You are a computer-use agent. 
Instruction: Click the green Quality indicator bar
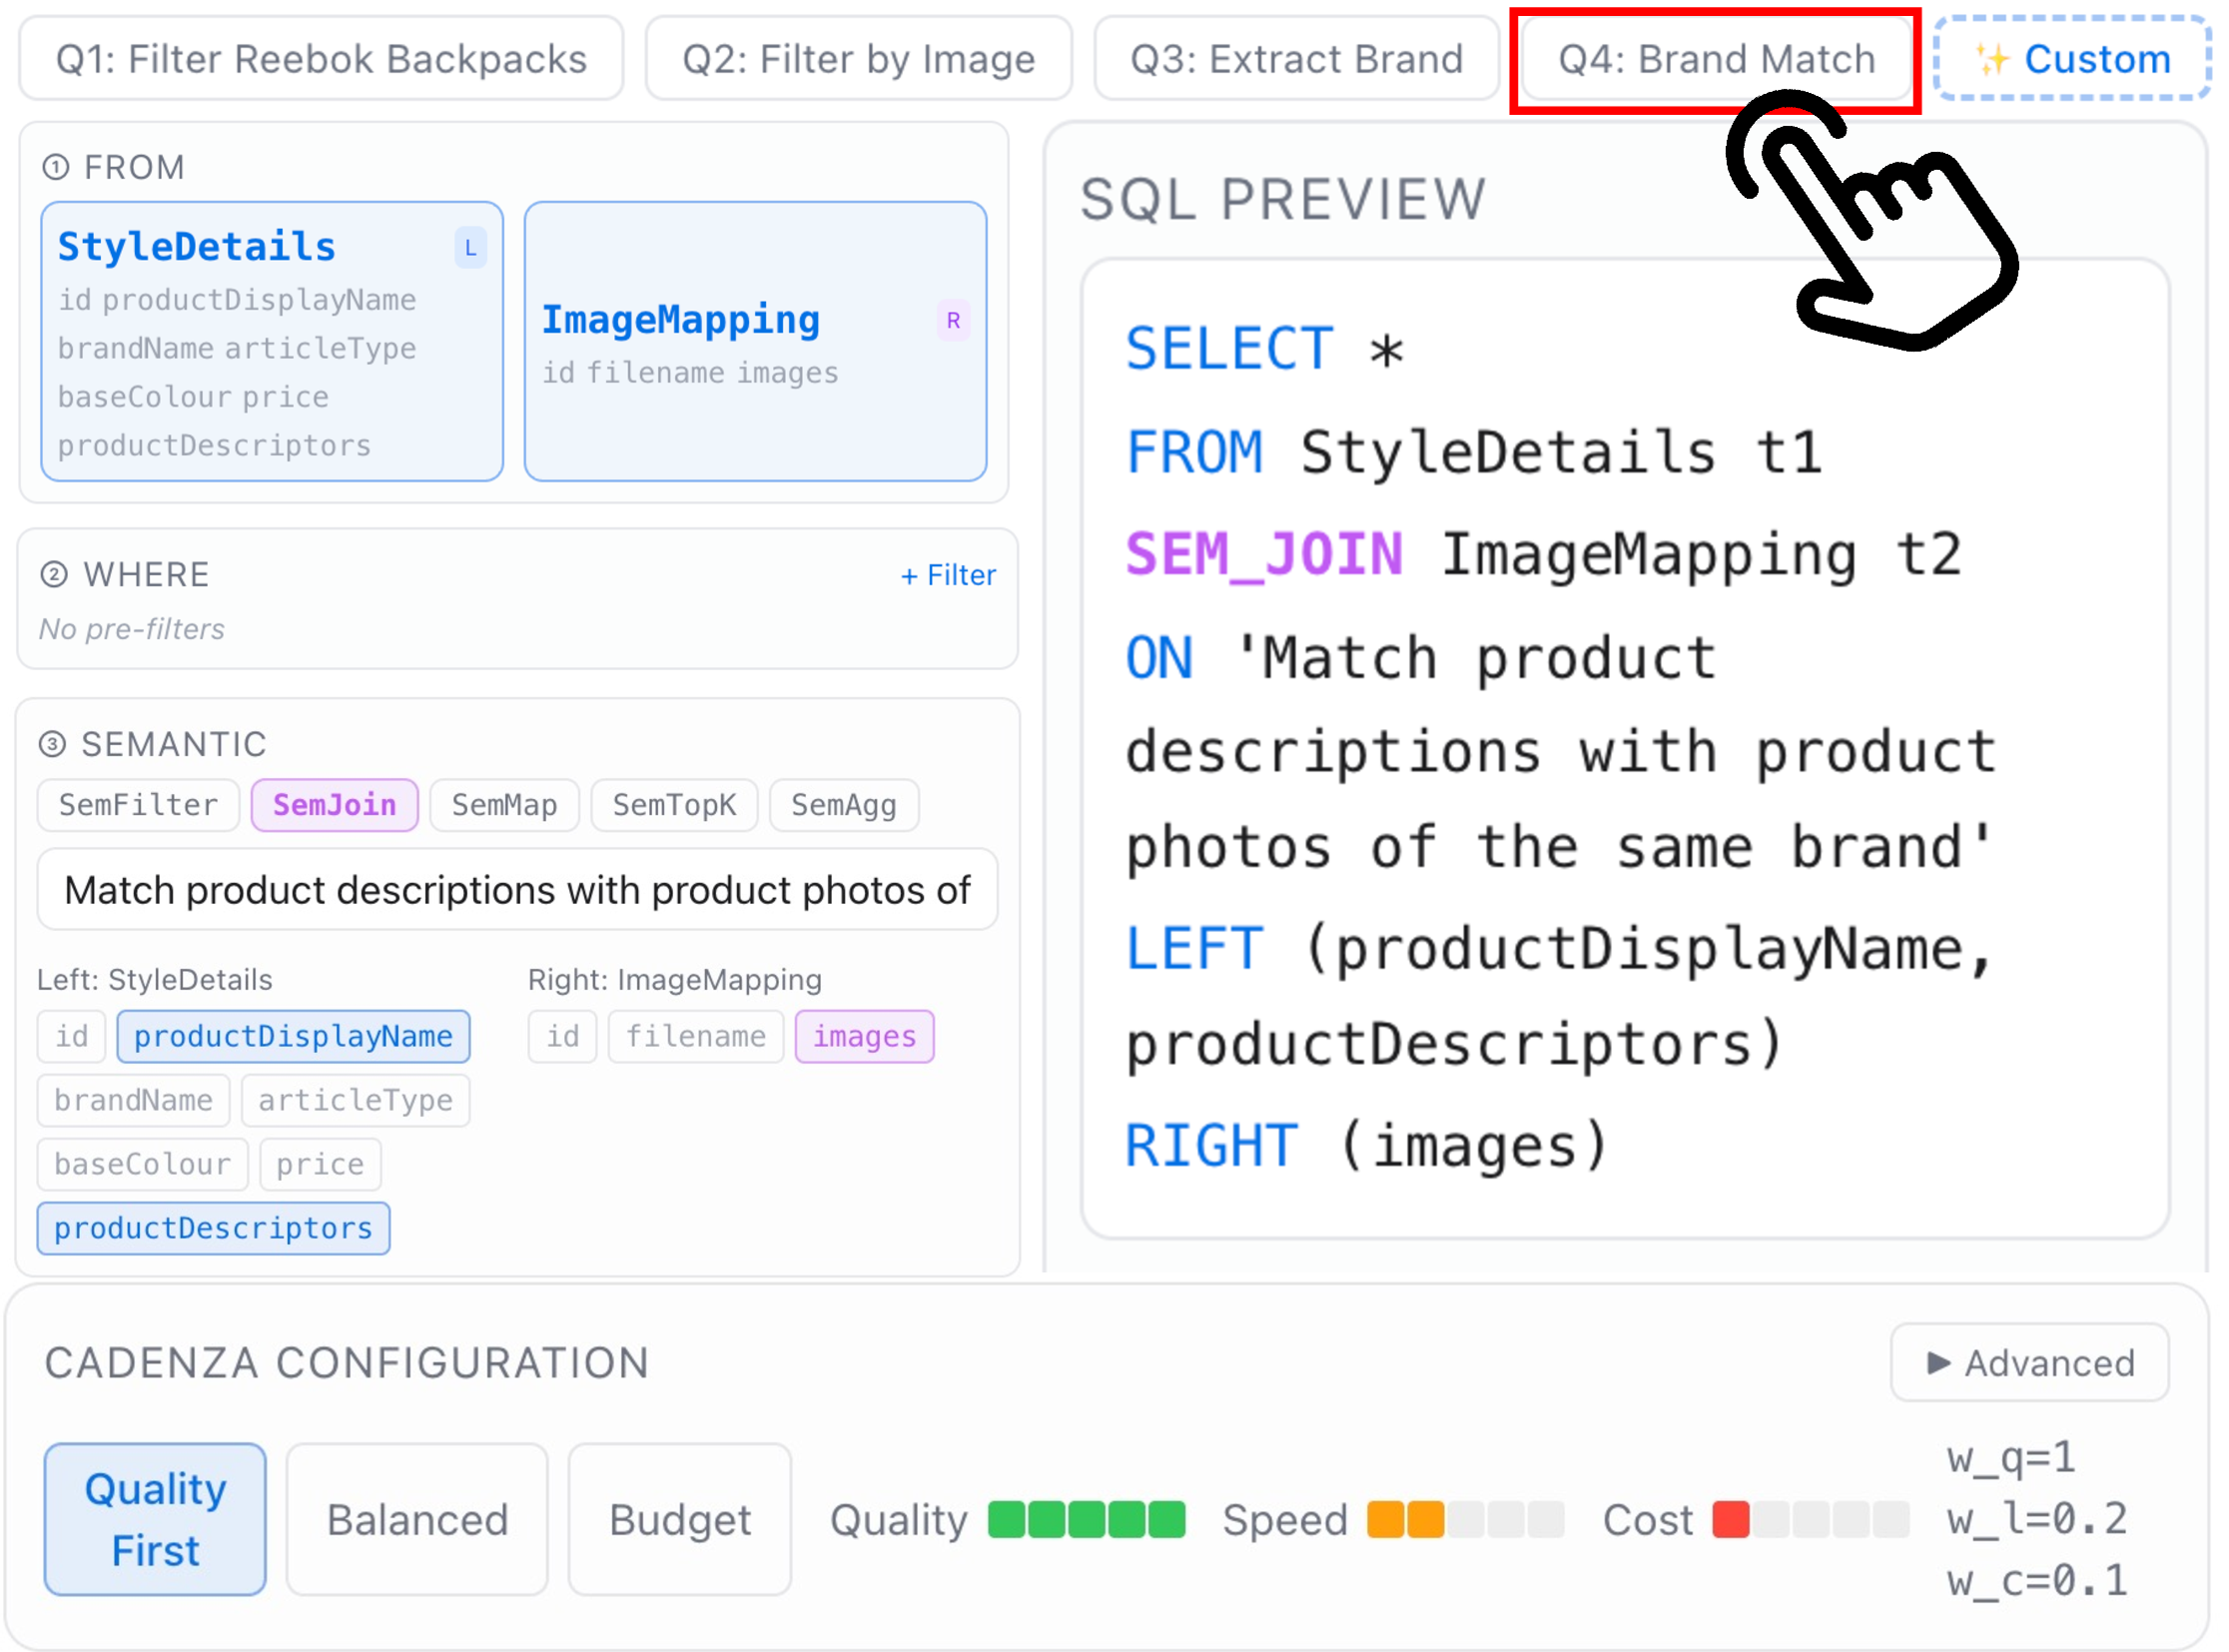pyautogui.click(x=1087, y=1519)
